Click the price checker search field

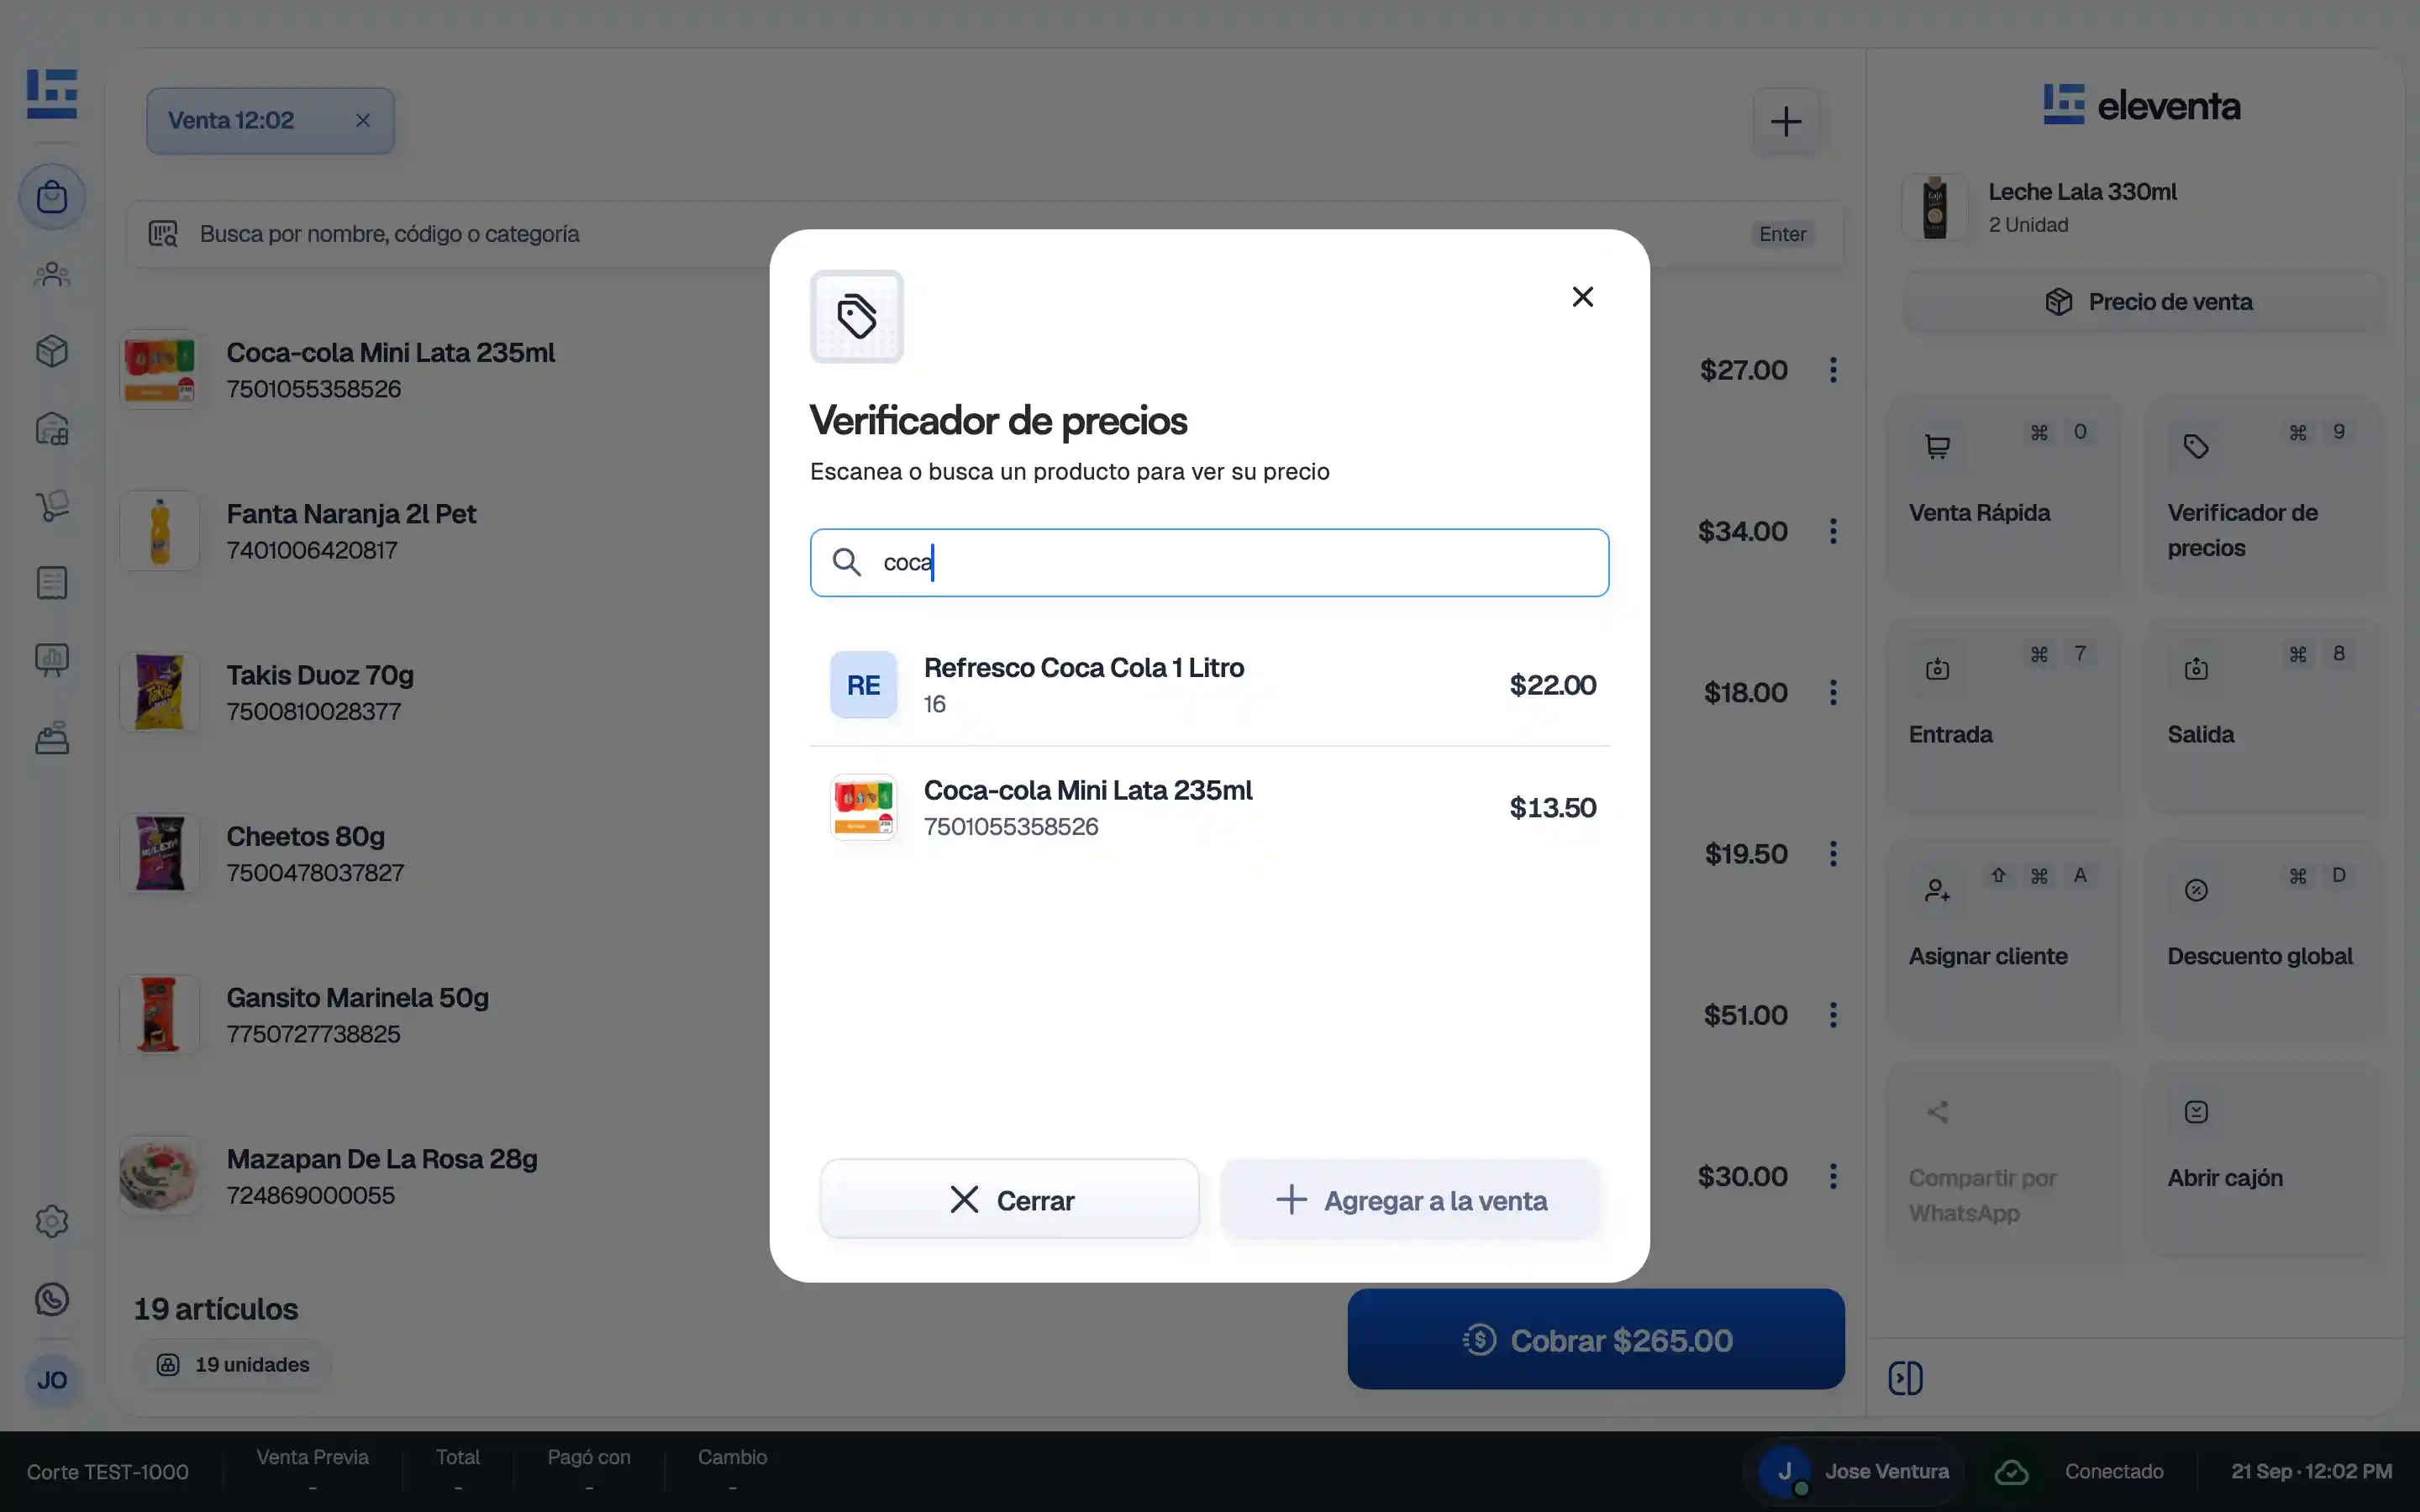tap(1210, 563)
